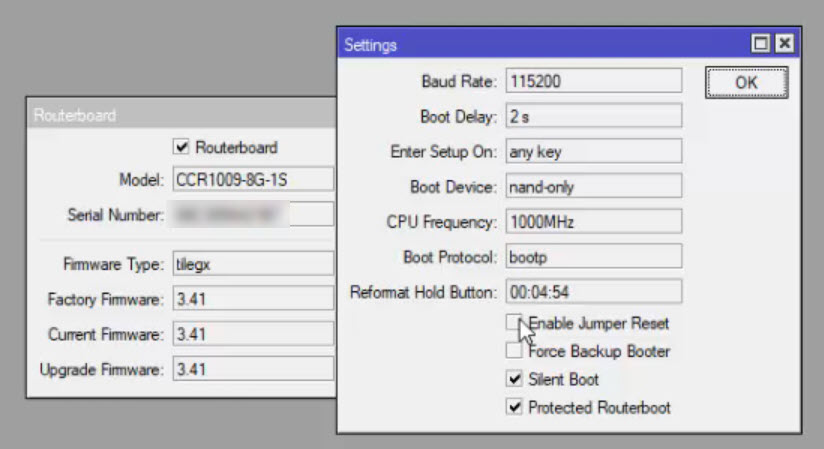Disable the Protected Routerboot checkbox
The image size is (824, 449).
514,407
